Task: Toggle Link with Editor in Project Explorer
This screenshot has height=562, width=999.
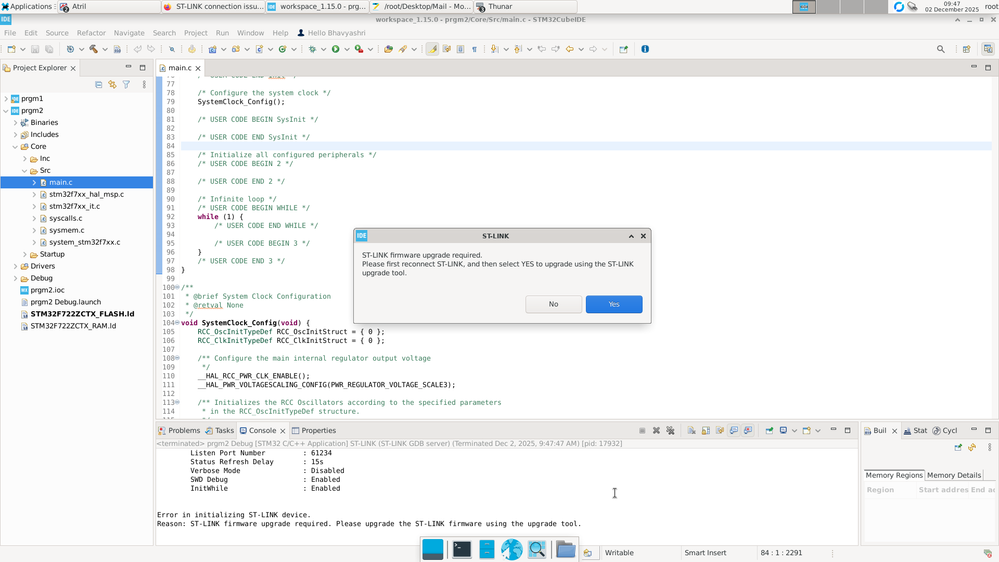Action: tap(112, 85)
